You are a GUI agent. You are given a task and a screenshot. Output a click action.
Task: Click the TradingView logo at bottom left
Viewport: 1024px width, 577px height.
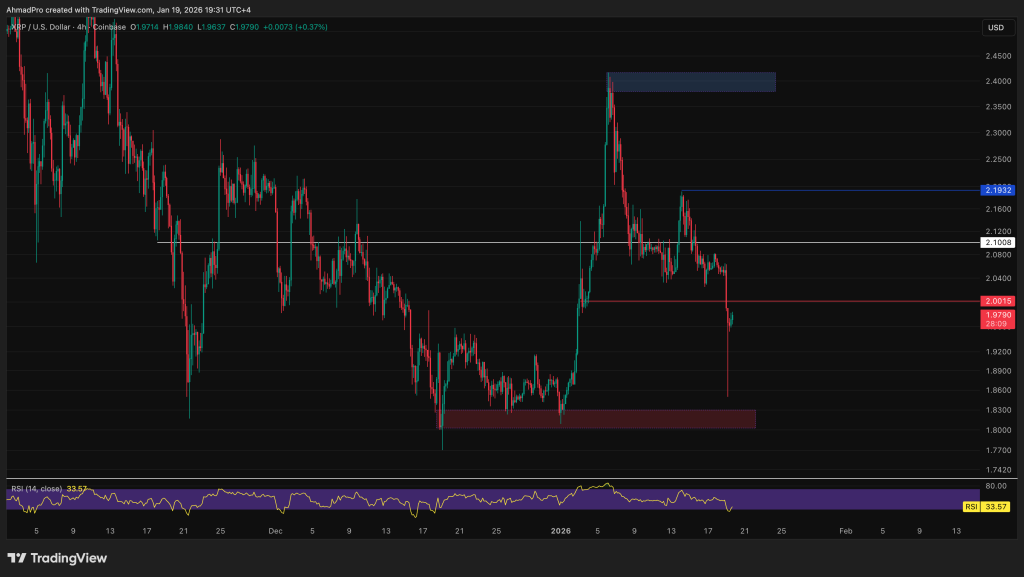(x=57, y=558)
